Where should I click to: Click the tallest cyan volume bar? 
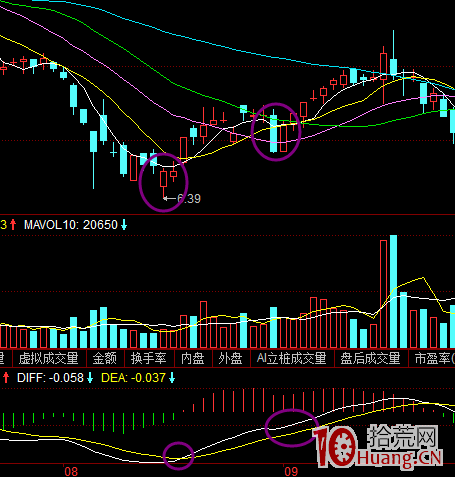(394, 292)
